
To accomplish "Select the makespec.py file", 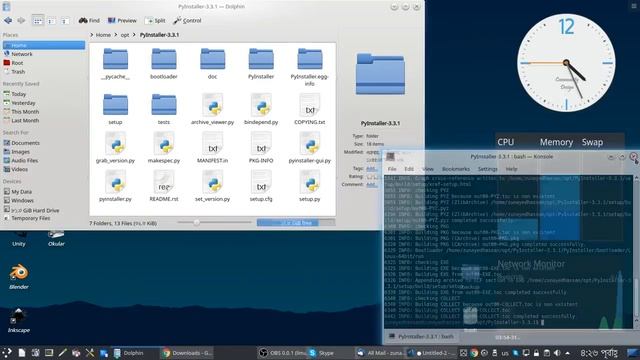I will coord(164,147).
